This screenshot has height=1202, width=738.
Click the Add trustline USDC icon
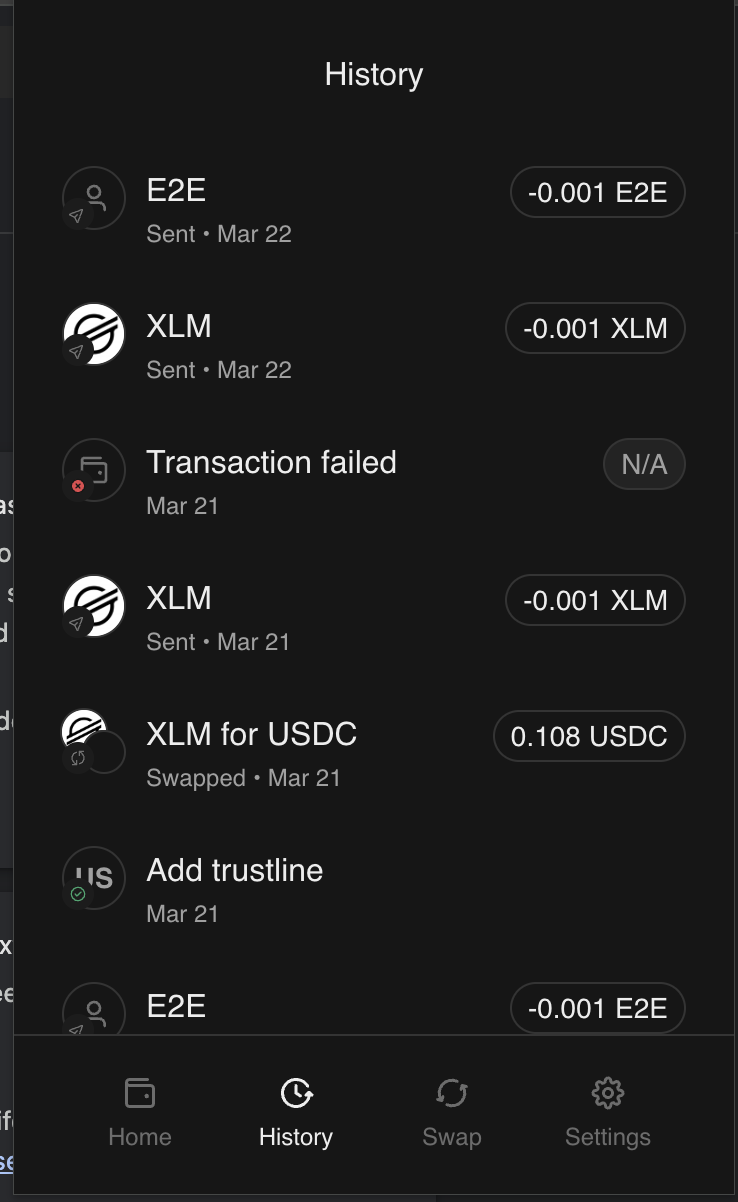(94, 877)
